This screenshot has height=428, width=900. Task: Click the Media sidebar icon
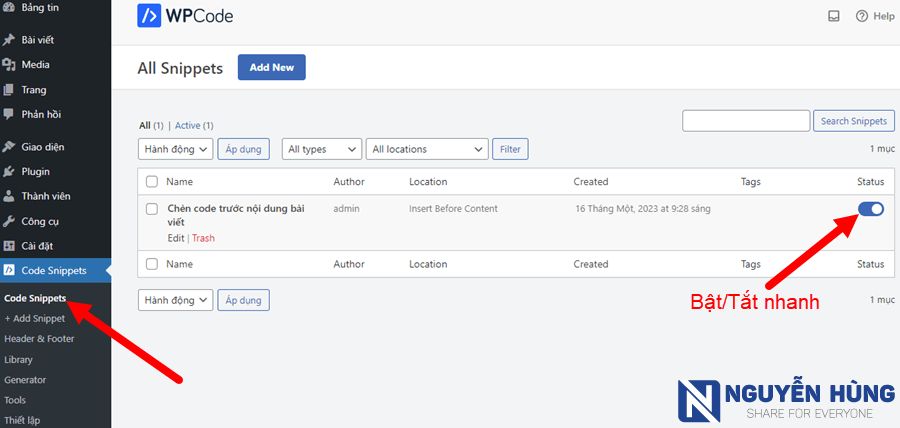point(9,65)
